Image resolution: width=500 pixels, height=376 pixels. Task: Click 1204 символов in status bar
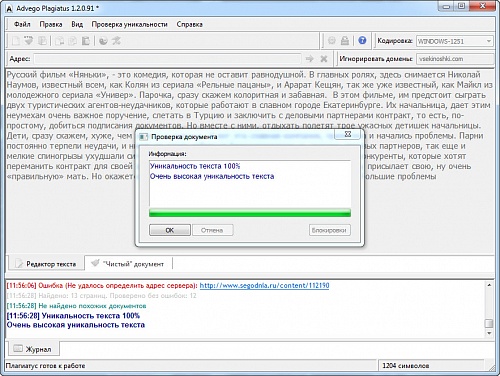point(406,366)
